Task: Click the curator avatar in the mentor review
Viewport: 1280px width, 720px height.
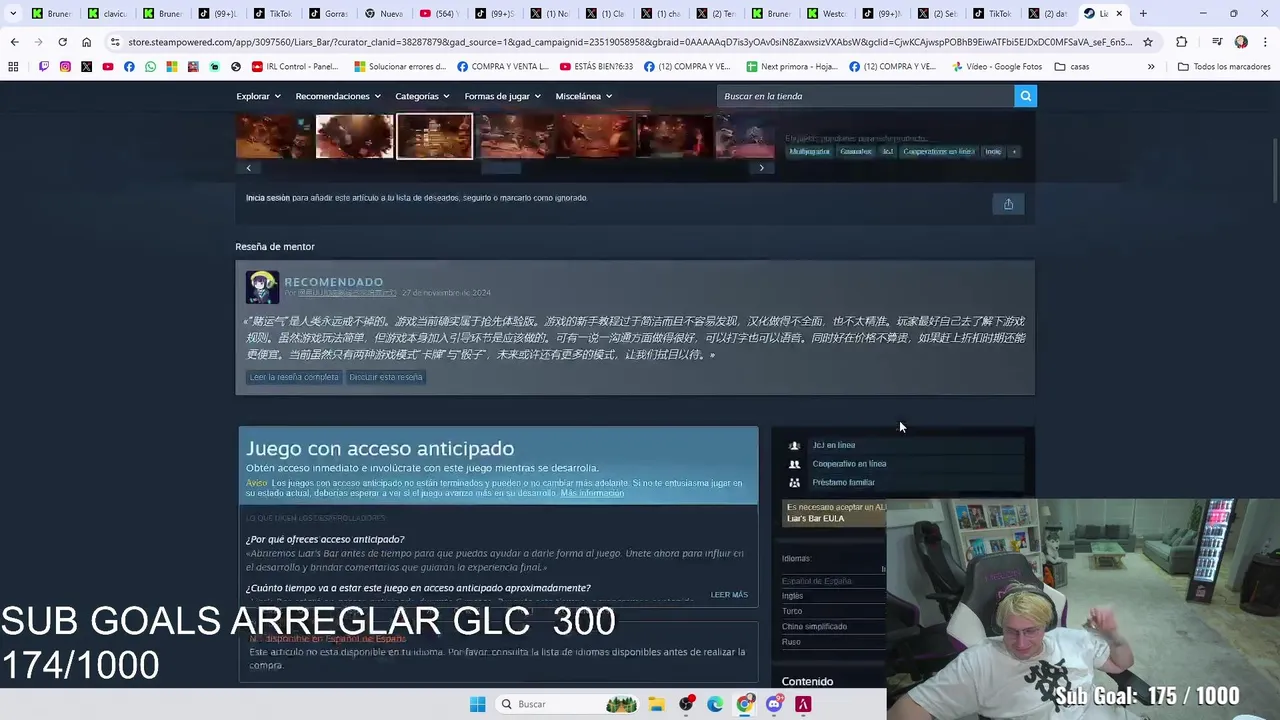Action: click(x=262, y=287)
